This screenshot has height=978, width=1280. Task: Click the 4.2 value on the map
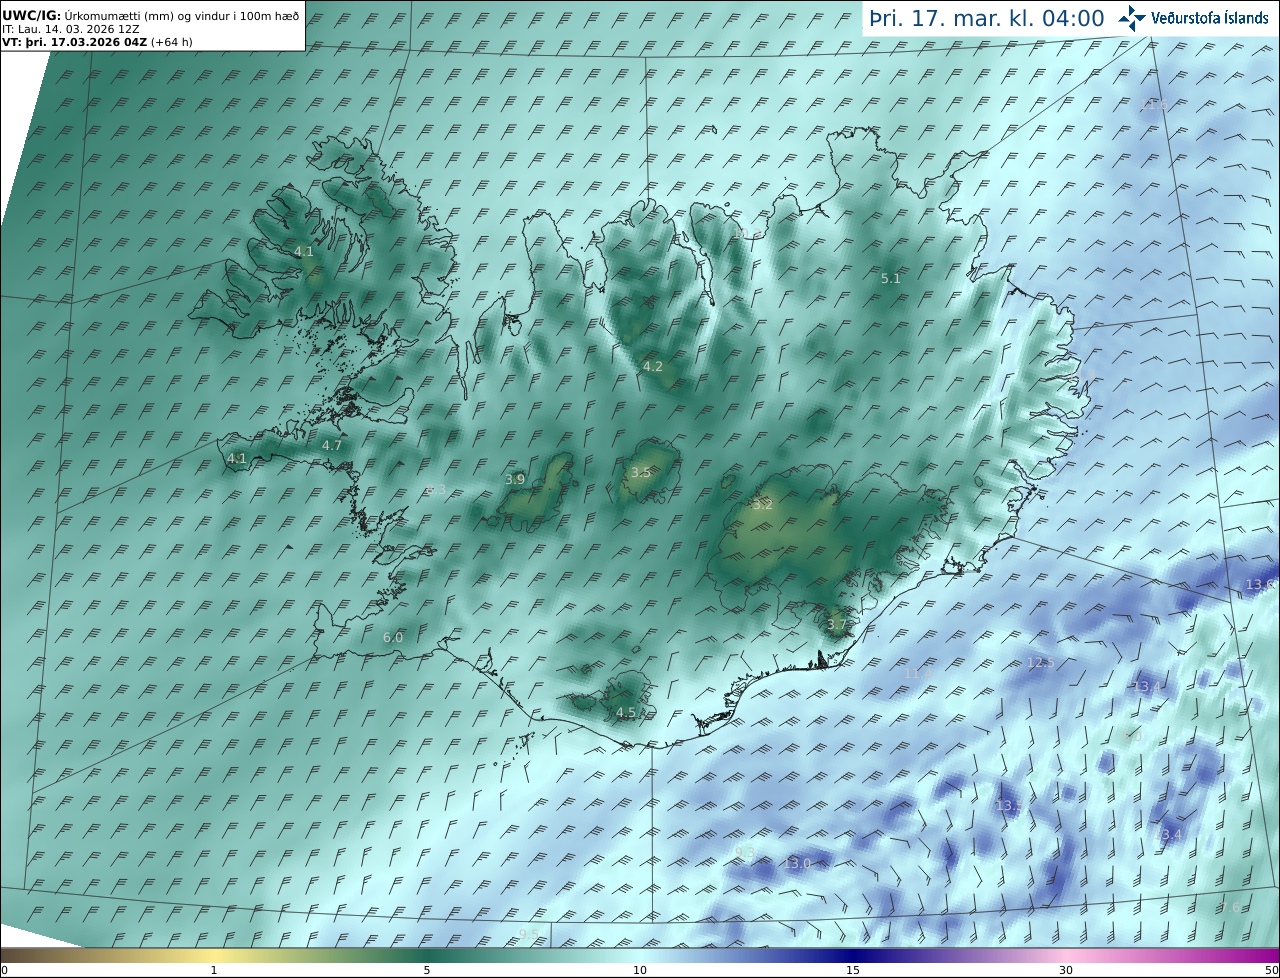[x=652, y=367]
